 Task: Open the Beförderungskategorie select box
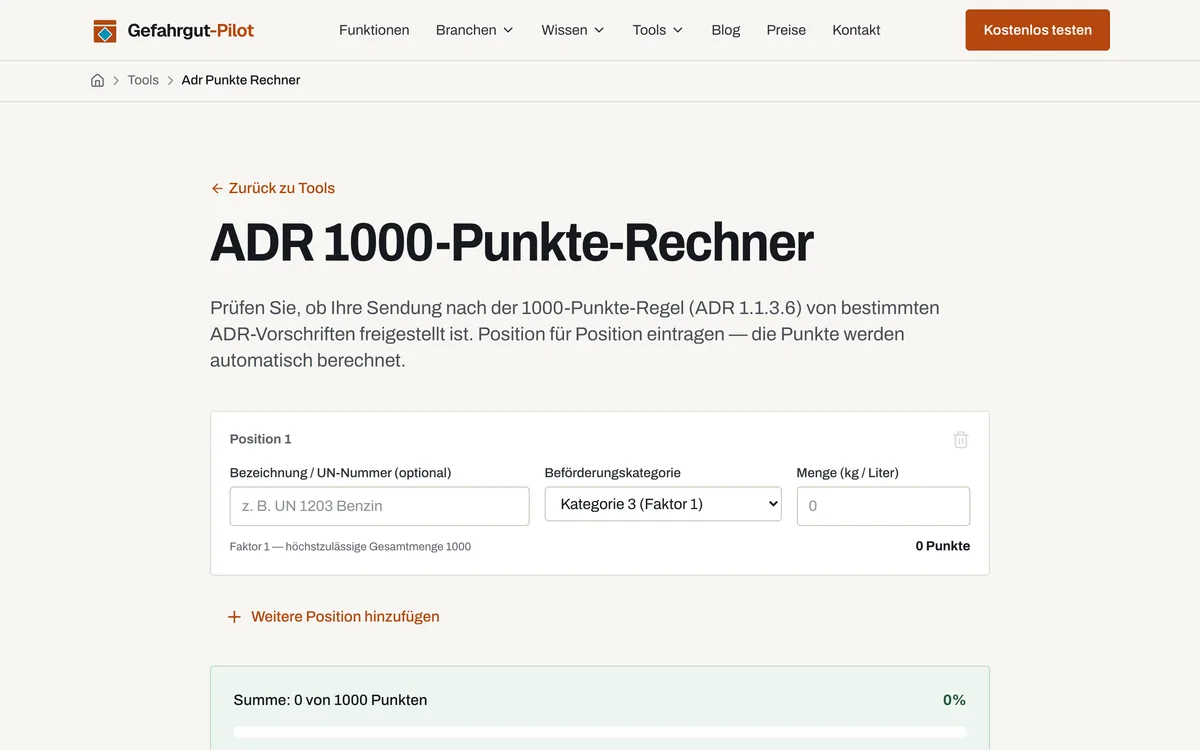(663, 504)
